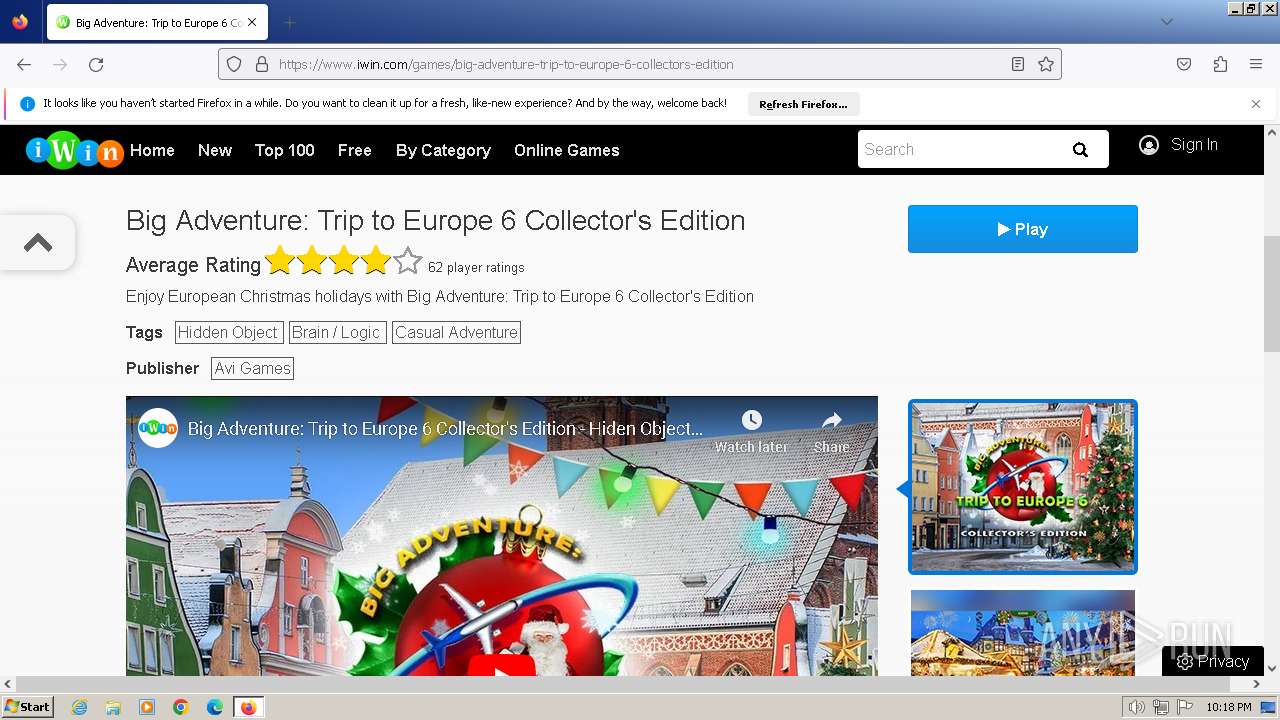This screenshot has height=720, width=1280.
Task: Open the By Category menu
Action: coord(443,150)
